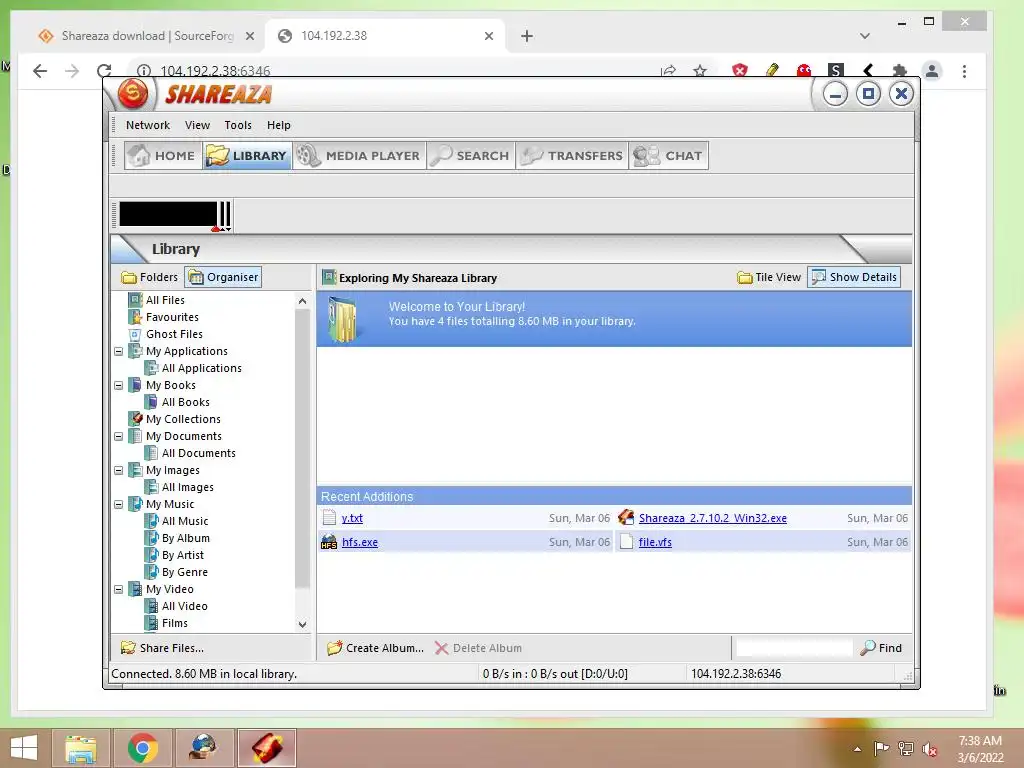Toggle the Show Details button
The image size is (1024, 768).
[x=854, y=277]
